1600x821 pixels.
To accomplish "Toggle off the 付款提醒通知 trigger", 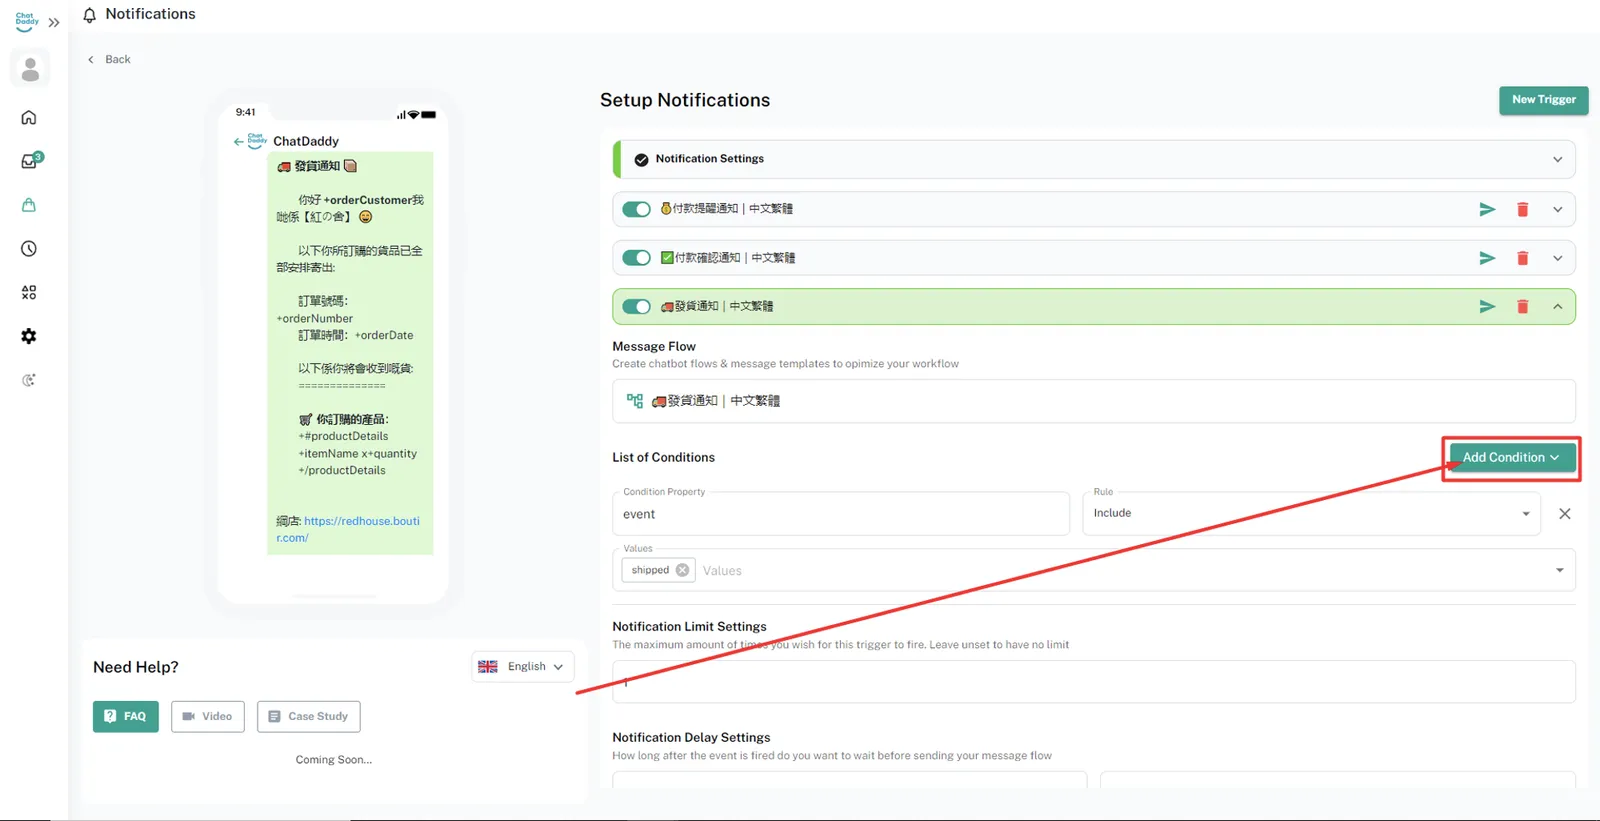I will (636, 209).
